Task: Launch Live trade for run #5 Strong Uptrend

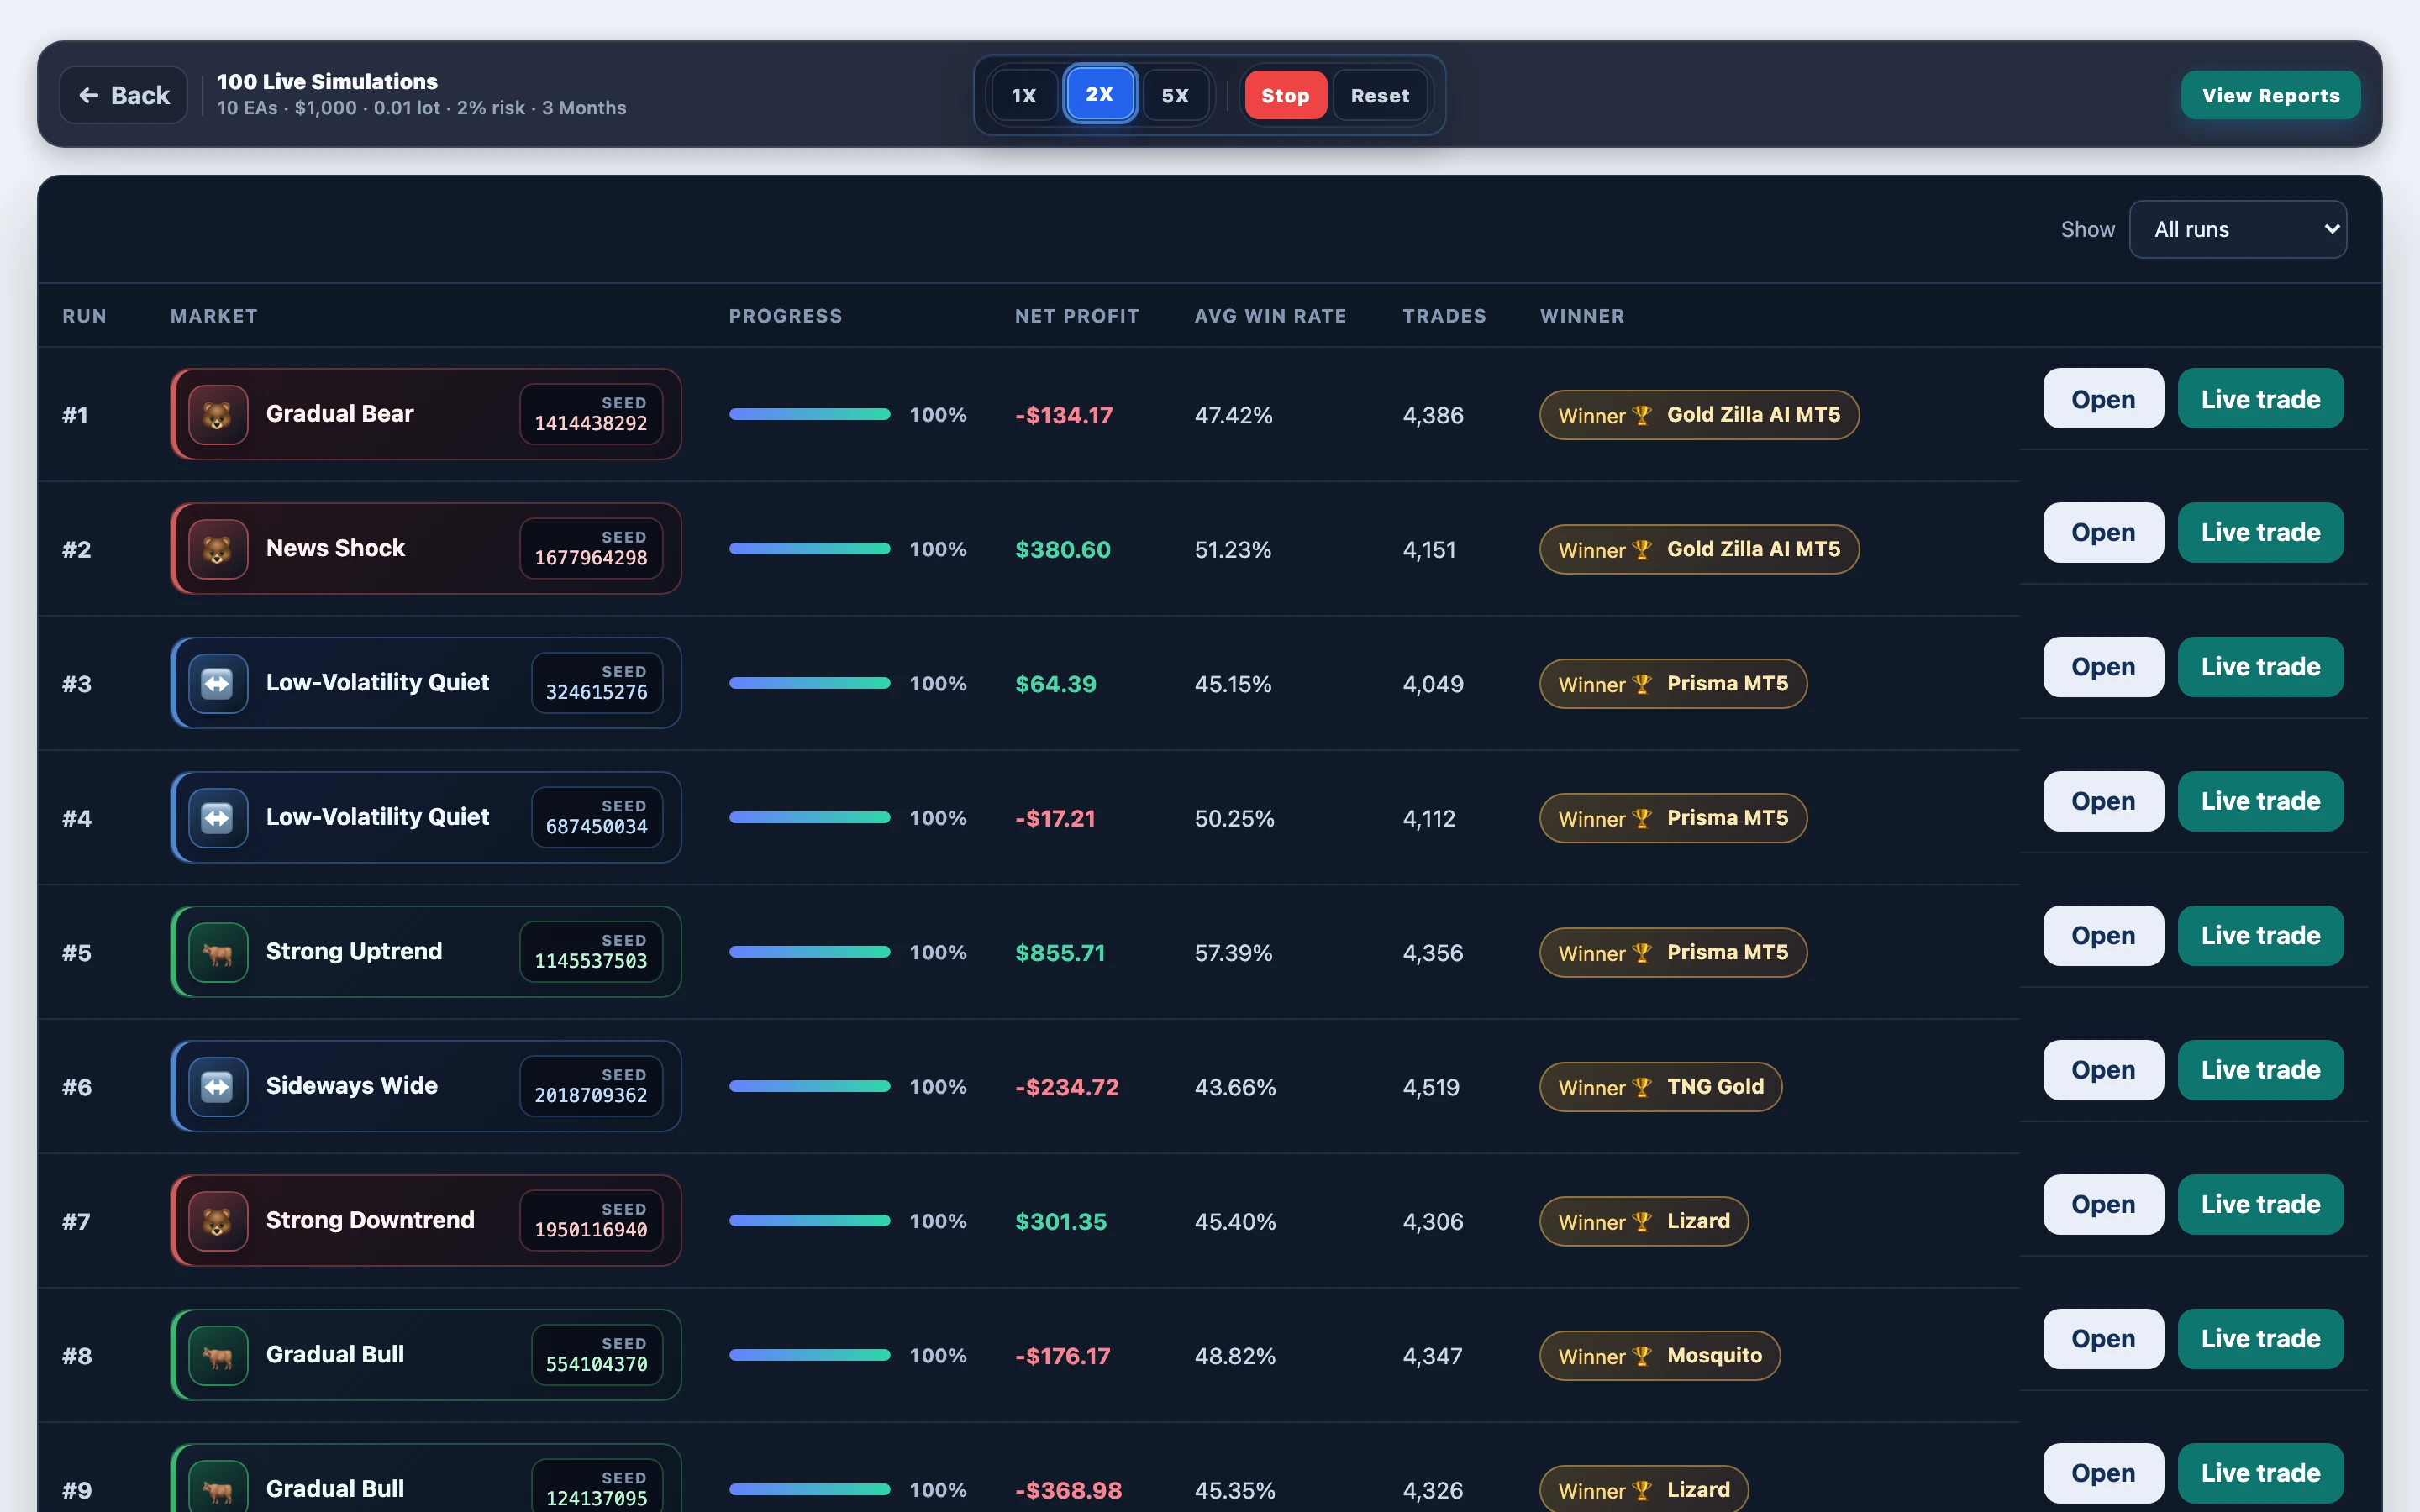Action: pos(2260,936)
